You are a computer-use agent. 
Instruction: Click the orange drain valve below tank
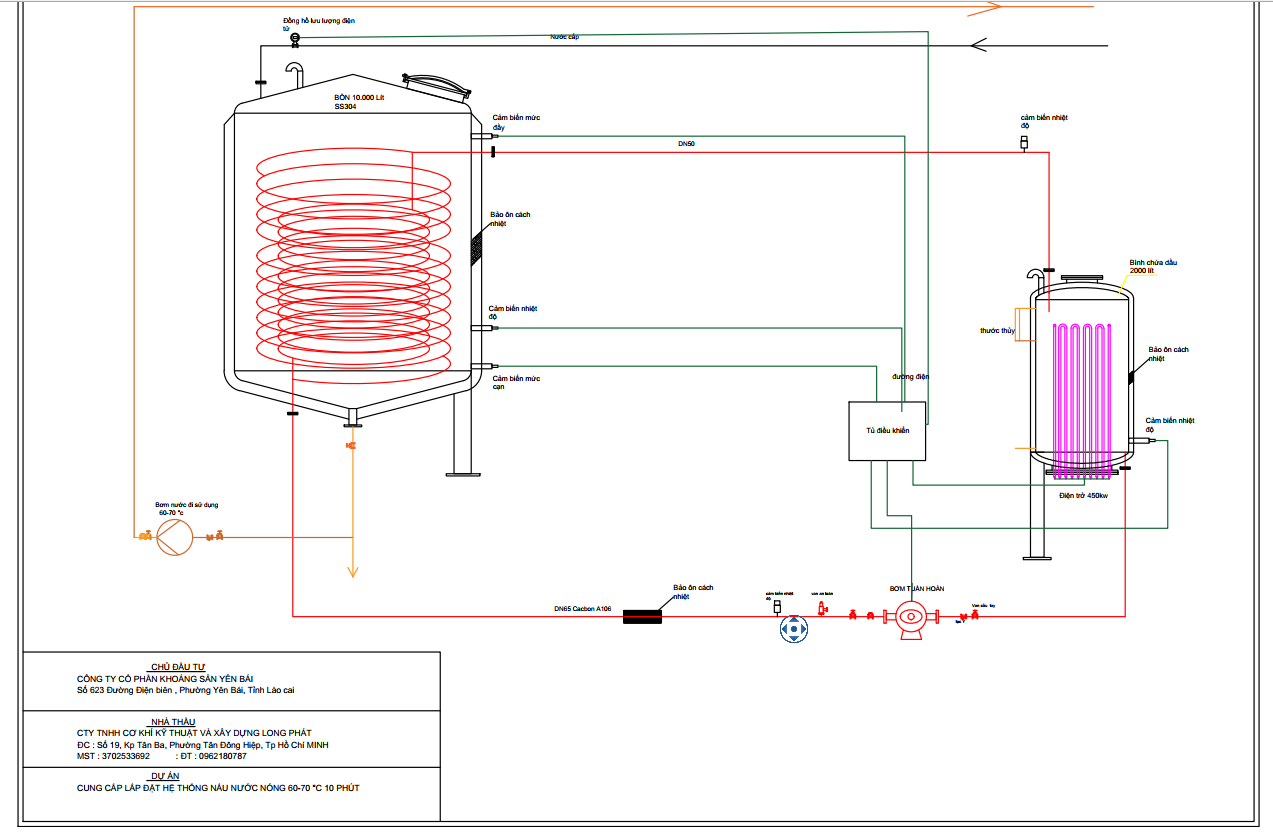[350, 445]
